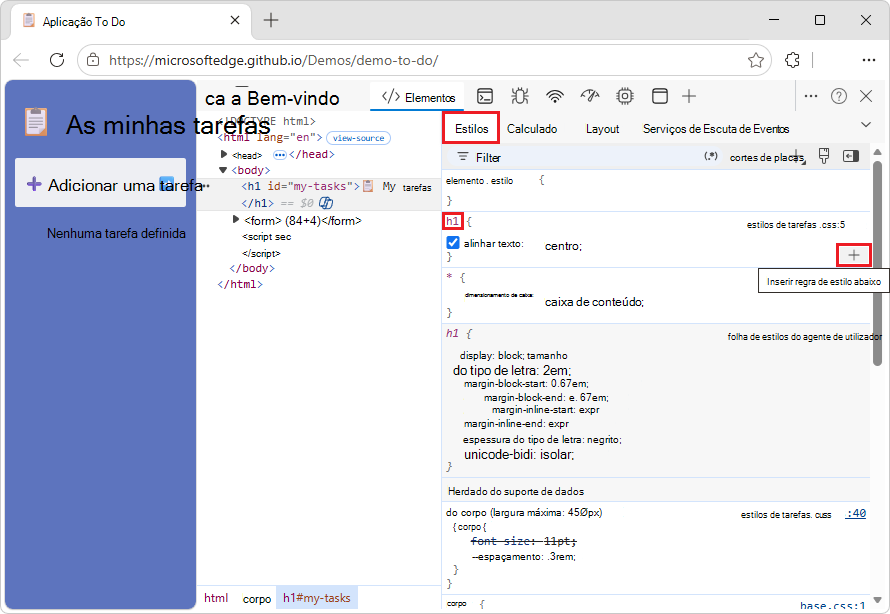This screenshot has width=890, height=614.
Task: Click the font-size: 11pt struck-through declaration
Action: coord(524,541)
